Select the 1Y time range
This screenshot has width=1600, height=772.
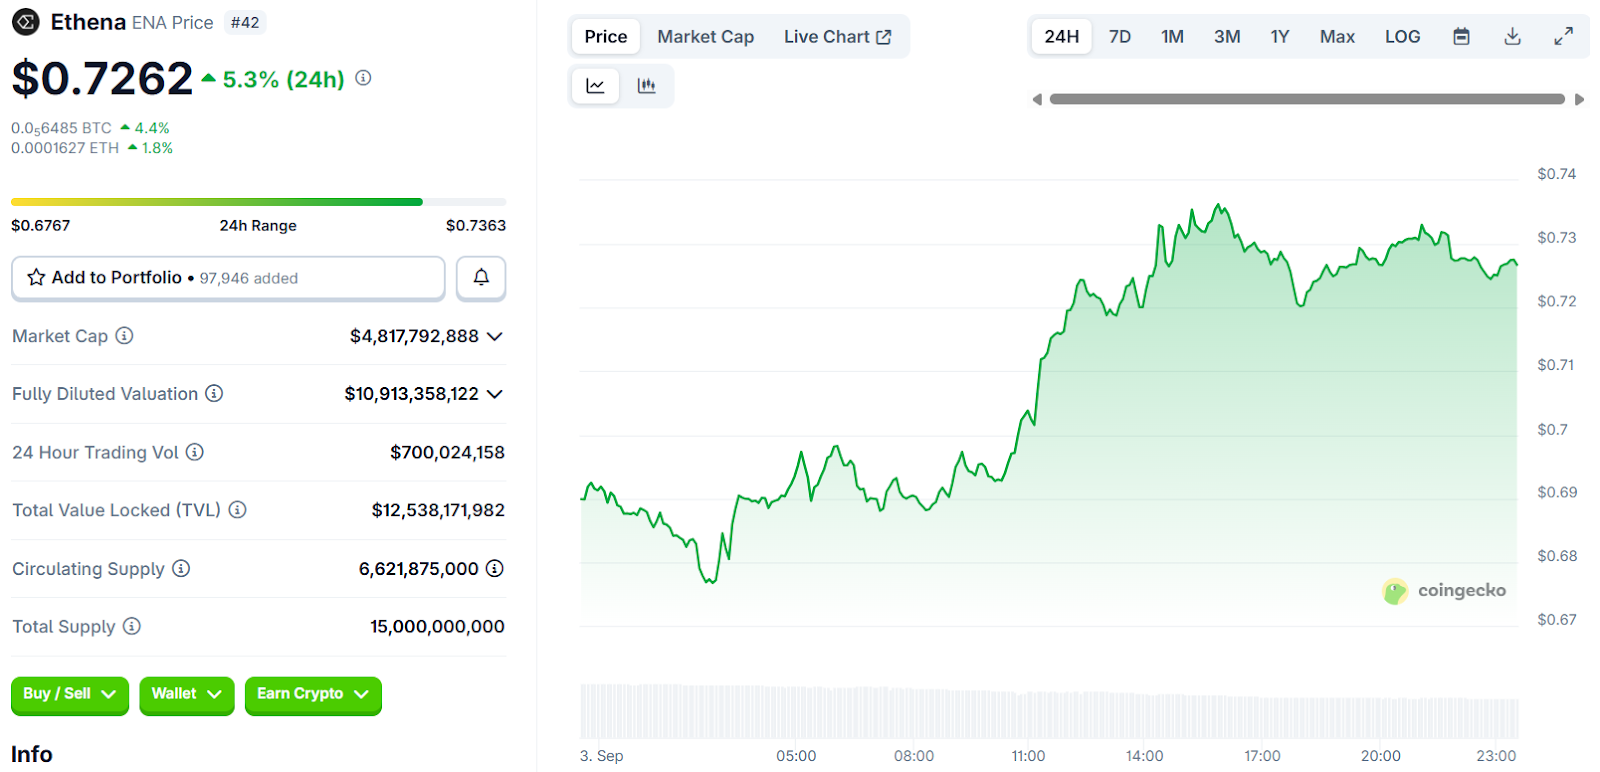[1279, 37]
